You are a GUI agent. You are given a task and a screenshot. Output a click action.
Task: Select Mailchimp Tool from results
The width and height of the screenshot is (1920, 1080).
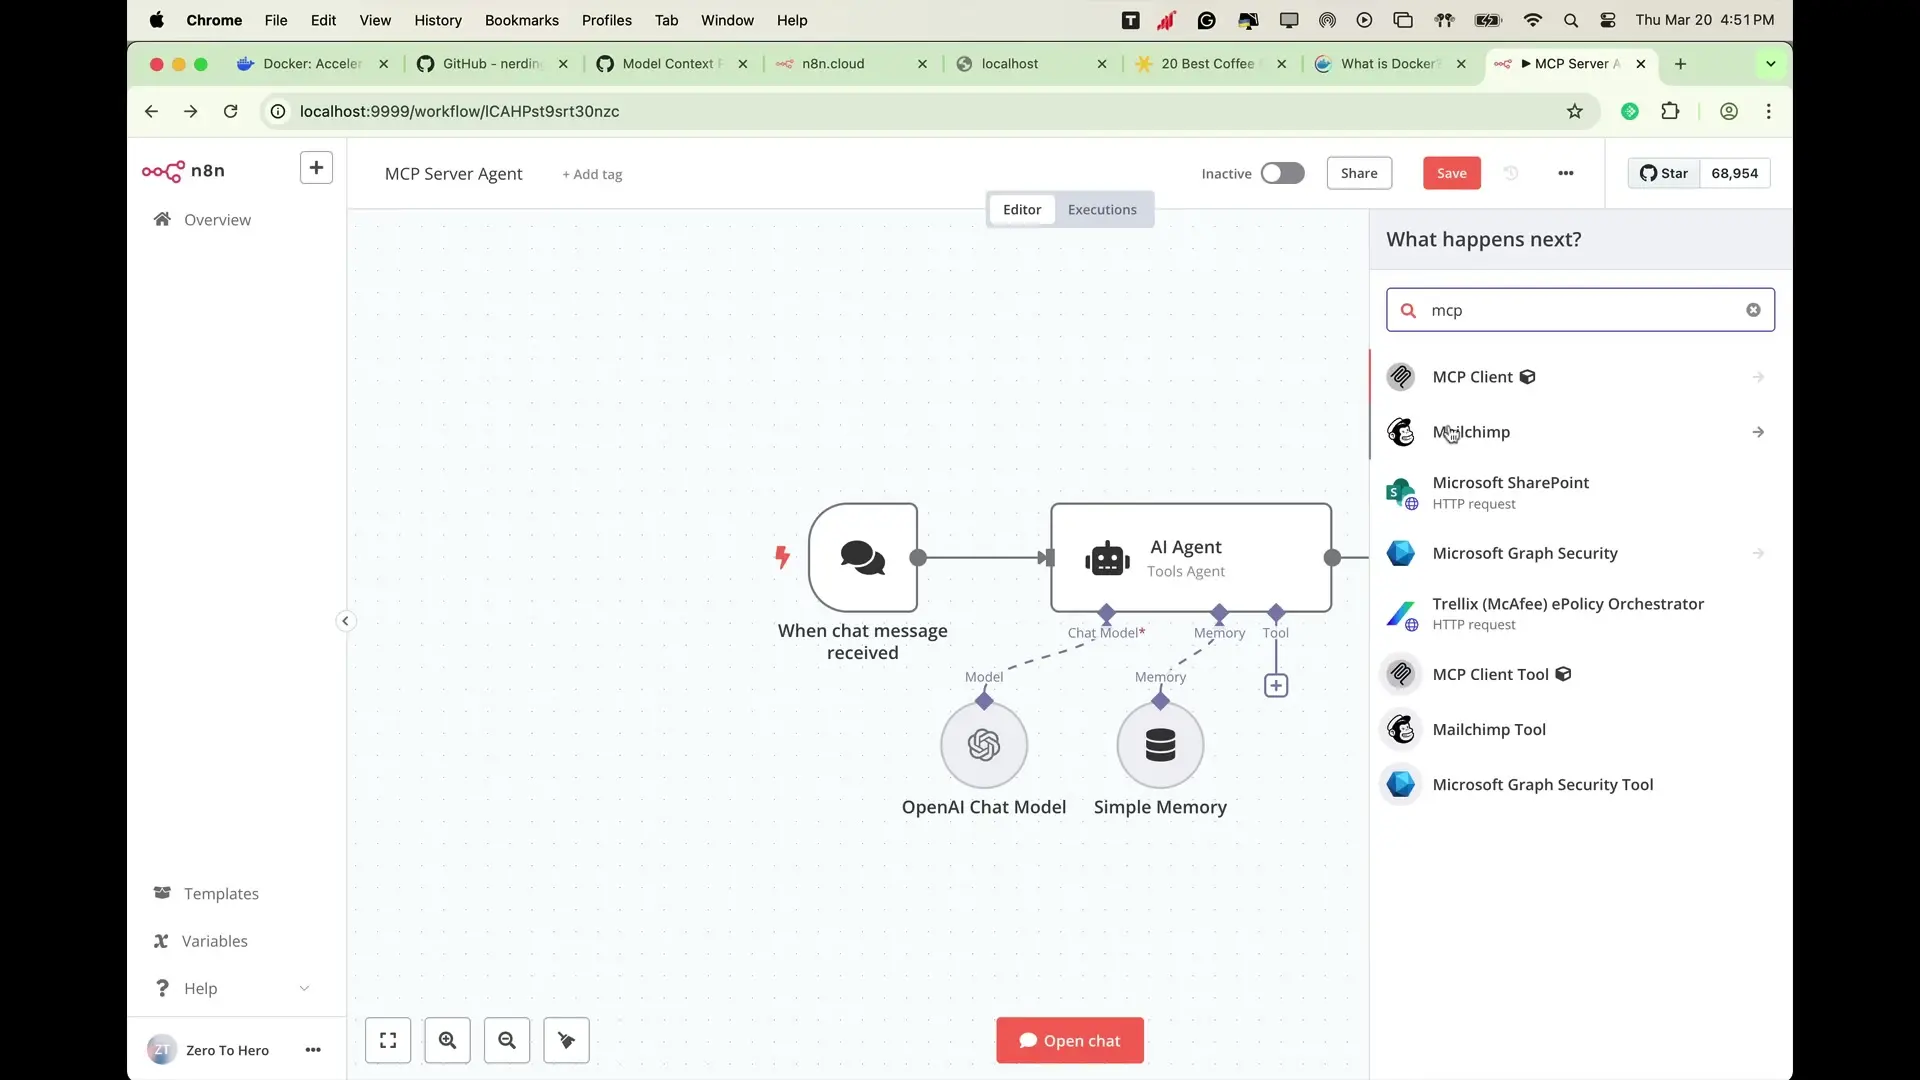coord(1580,729)
